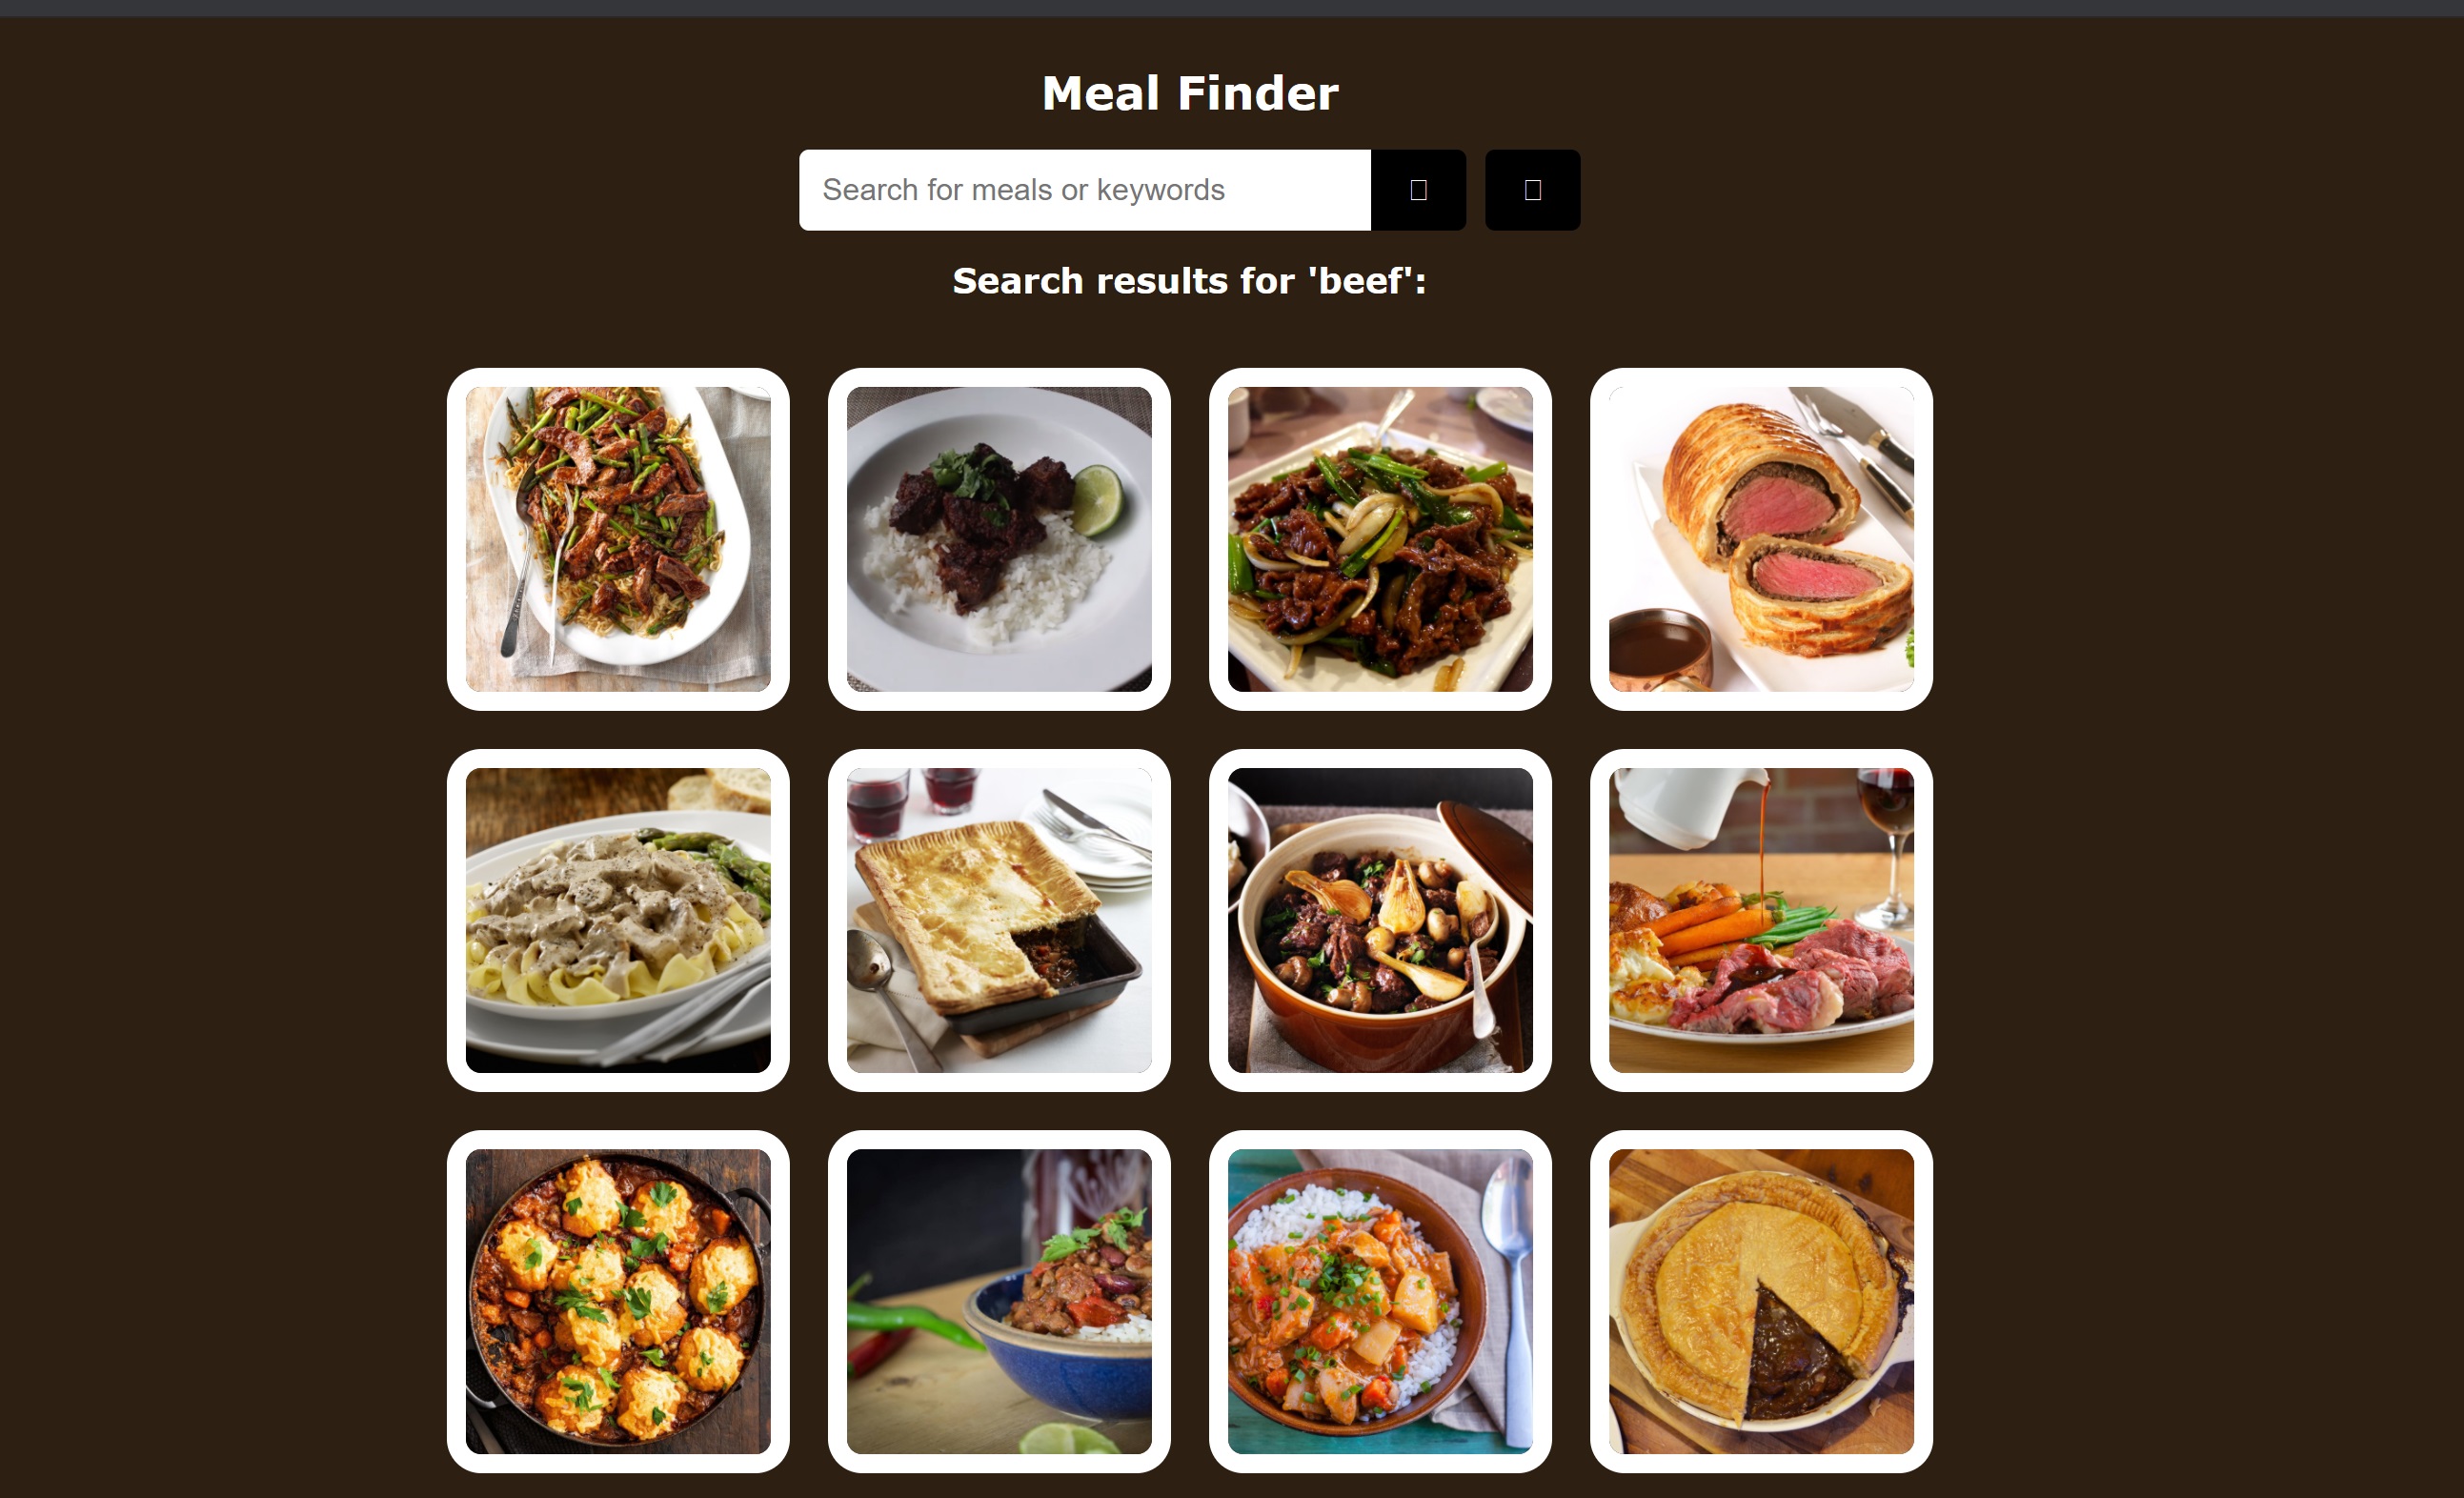View the stew with dumplings in skillet
The image size is (2464, 1498).
[618, 1301]
